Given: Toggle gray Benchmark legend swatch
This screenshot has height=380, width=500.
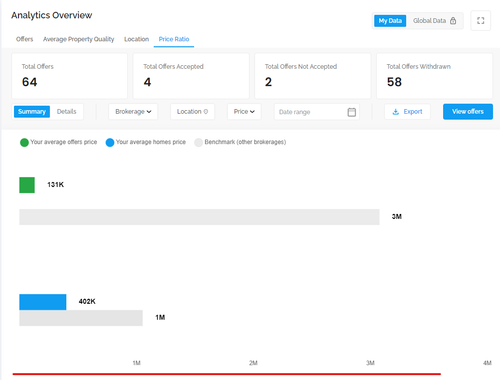Looking at the screenshot, I should 199,143.
